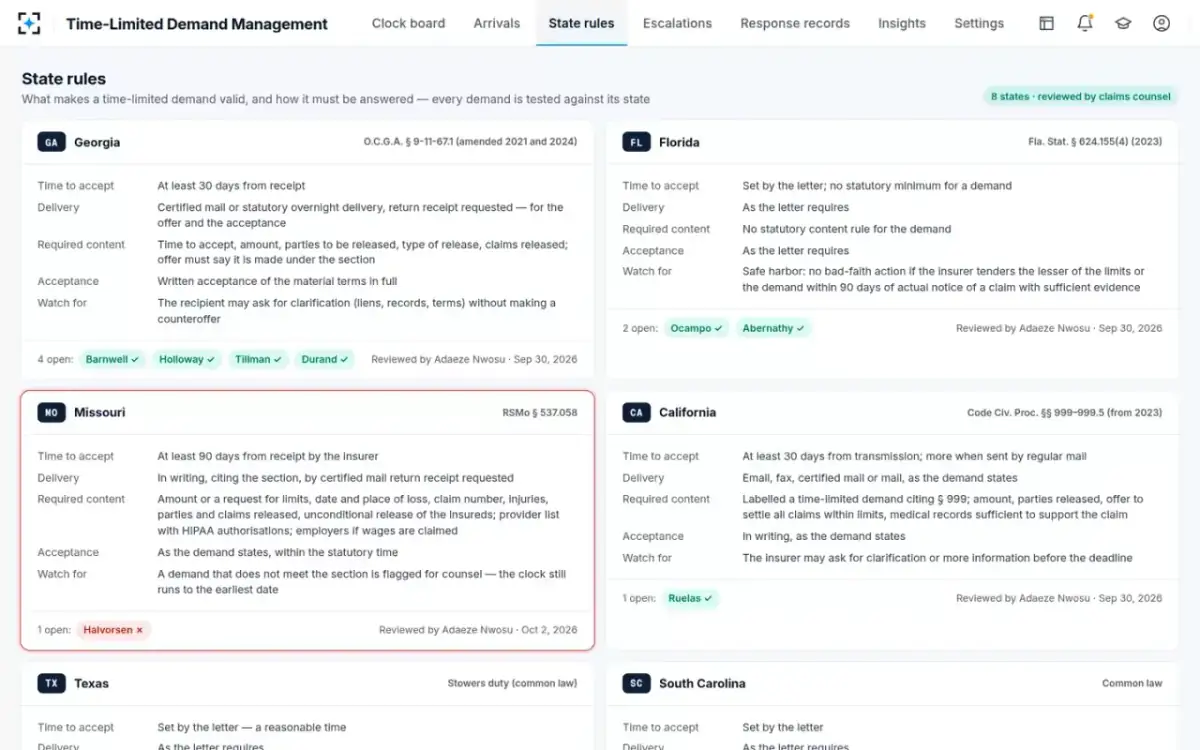Open the Holloway demand chip
The image size is (1200, 750).
[x=187, y=359]
